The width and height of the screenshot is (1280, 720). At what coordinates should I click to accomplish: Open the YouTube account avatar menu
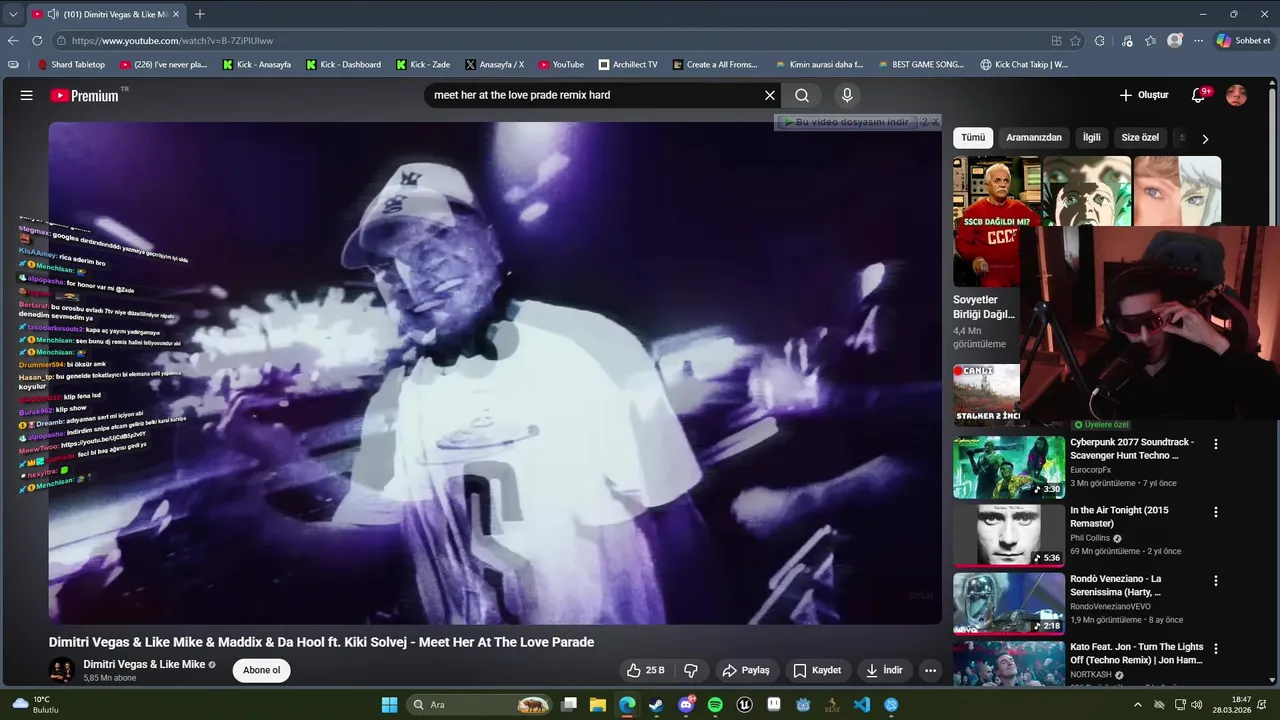1236,95
